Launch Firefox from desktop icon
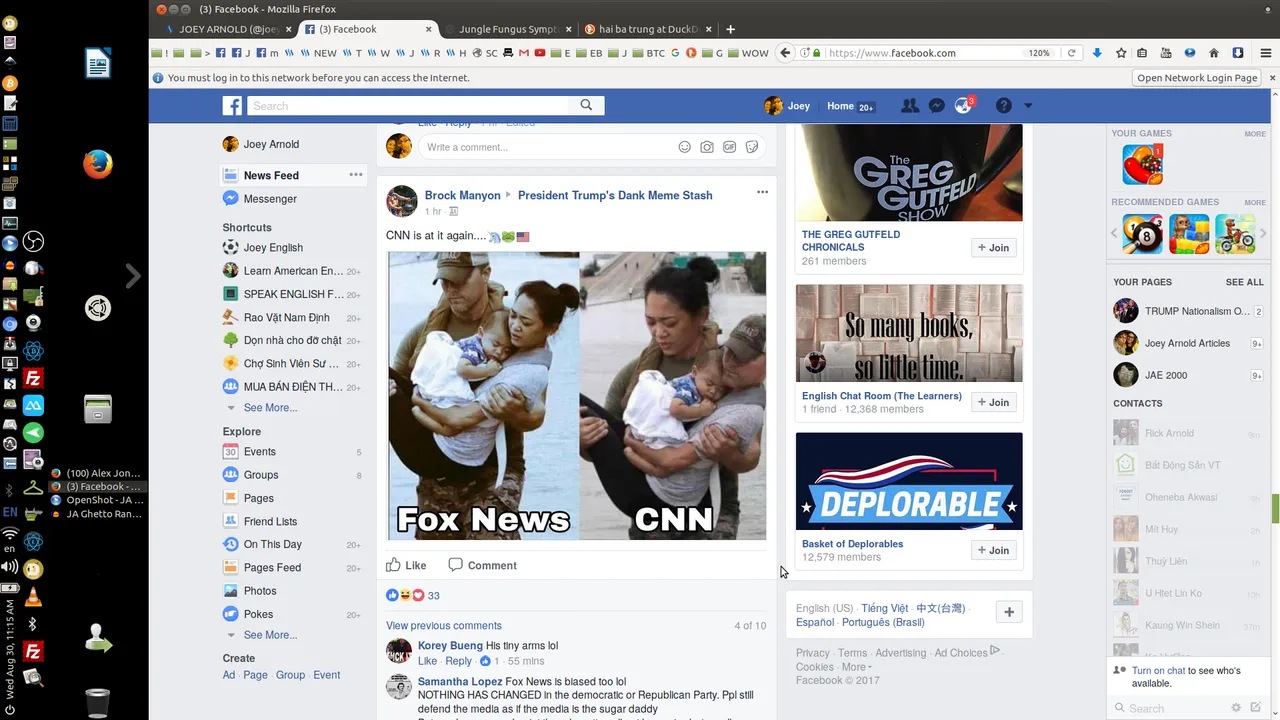 click(97, 164)
